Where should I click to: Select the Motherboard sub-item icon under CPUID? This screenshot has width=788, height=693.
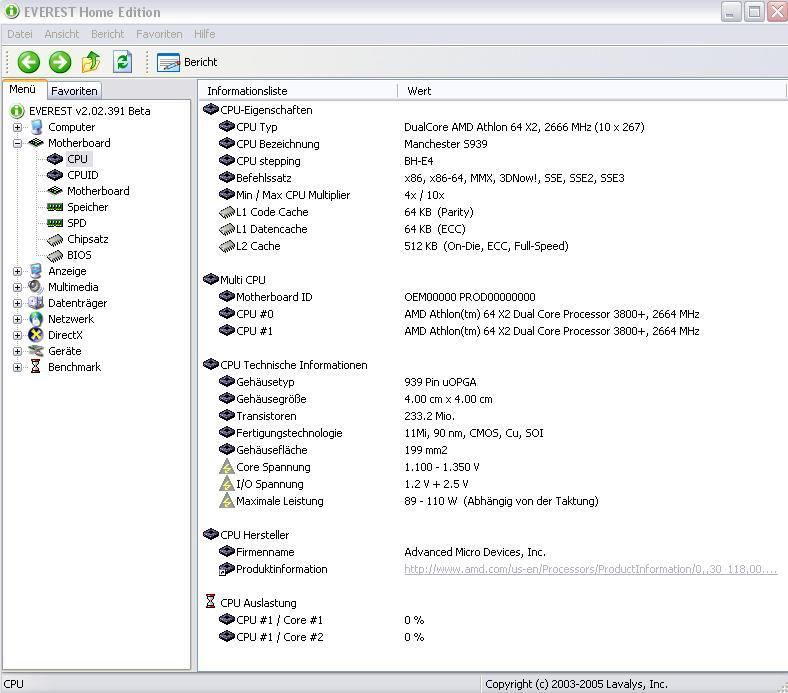tap(55, 191)
